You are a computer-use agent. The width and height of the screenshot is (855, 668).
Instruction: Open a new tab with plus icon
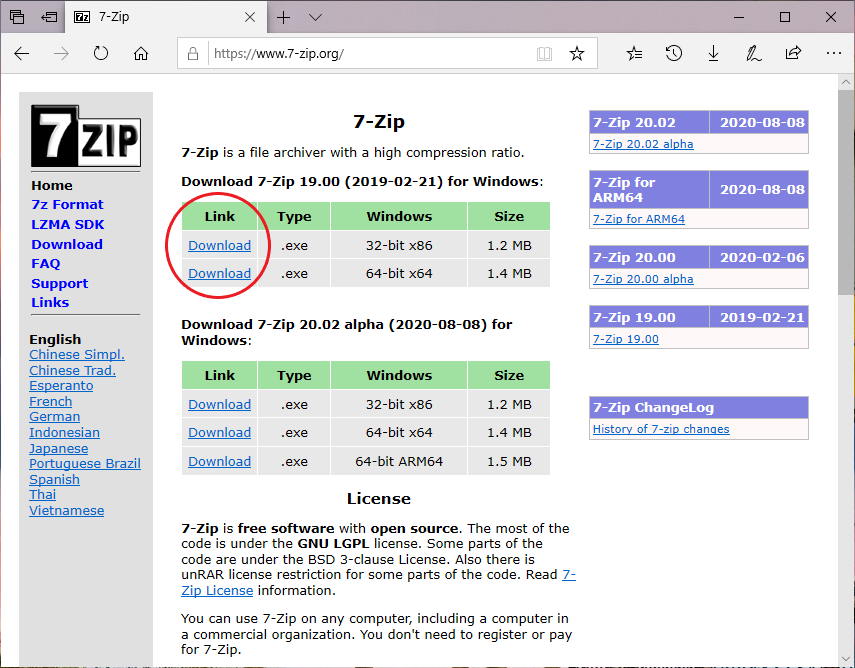(x=283, y=17)
